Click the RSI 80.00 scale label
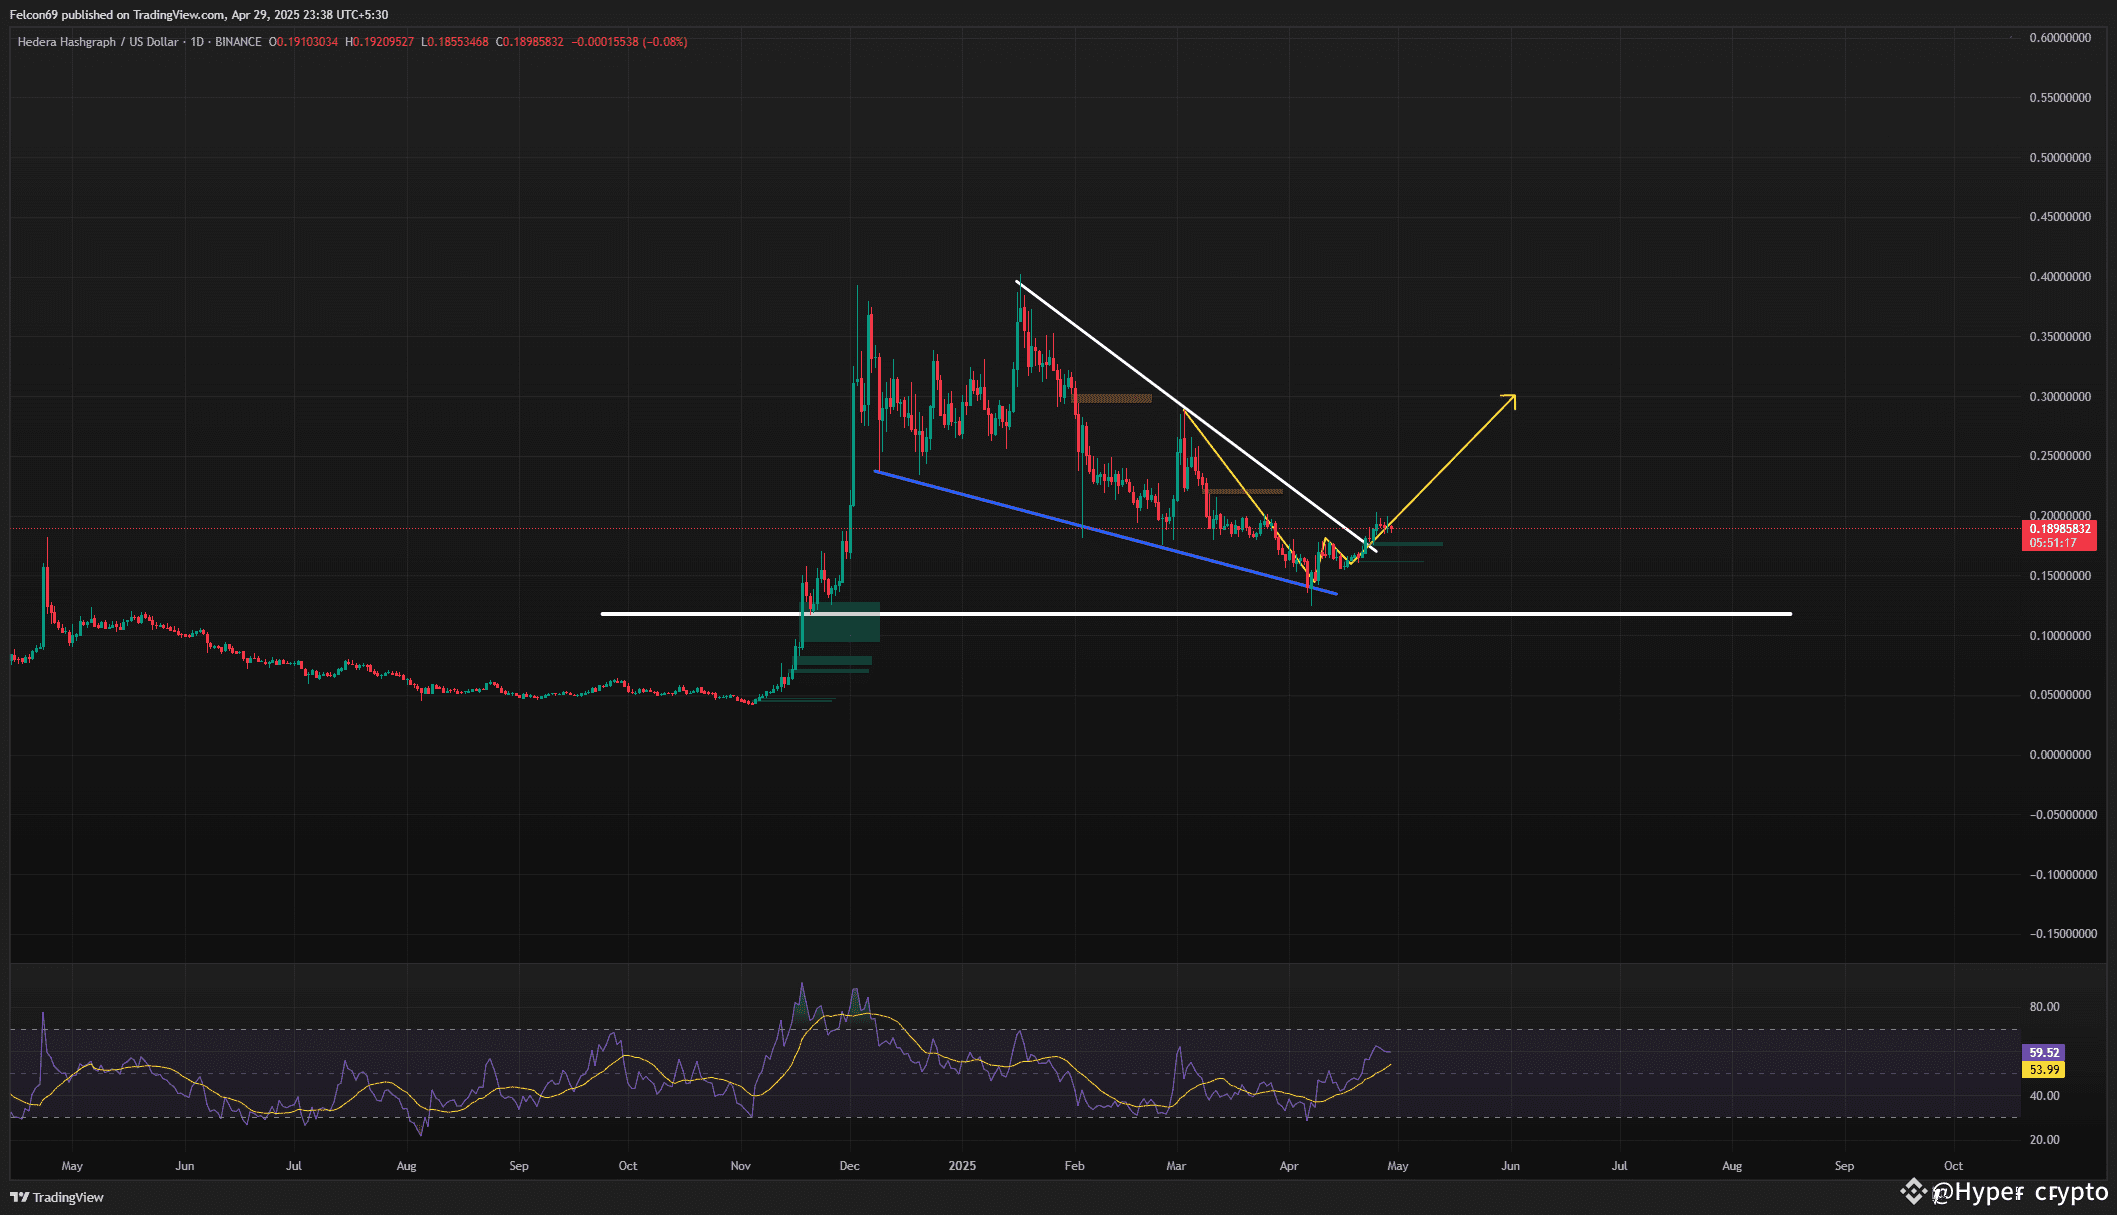Screen dimensions: 2117x1215 click(2044, 1007)
